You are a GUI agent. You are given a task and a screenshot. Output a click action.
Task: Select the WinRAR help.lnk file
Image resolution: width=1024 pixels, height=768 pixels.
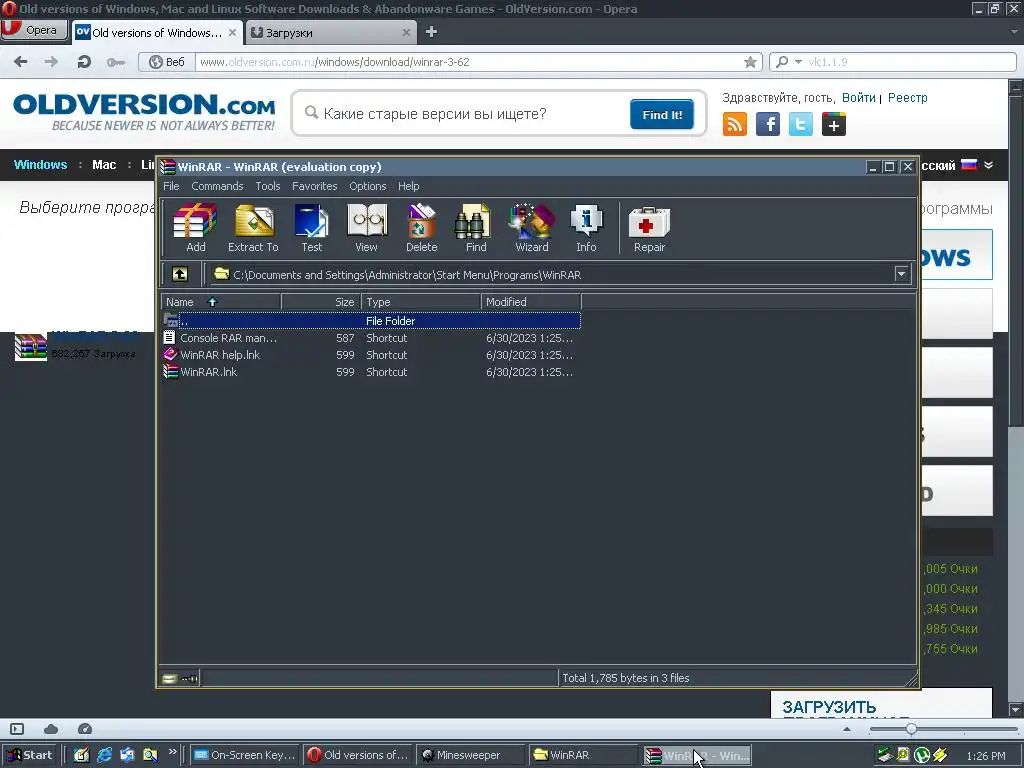click(371, 355)
